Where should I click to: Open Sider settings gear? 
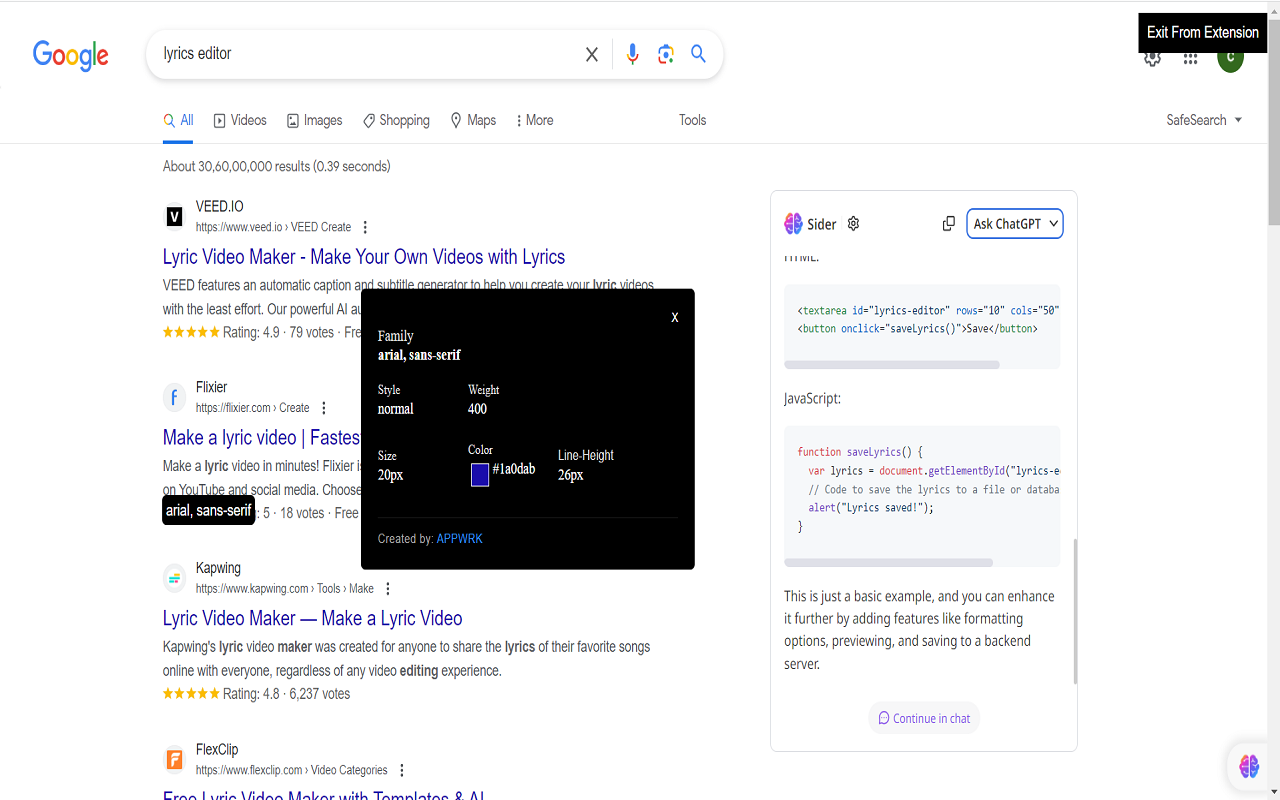point(853,224)
